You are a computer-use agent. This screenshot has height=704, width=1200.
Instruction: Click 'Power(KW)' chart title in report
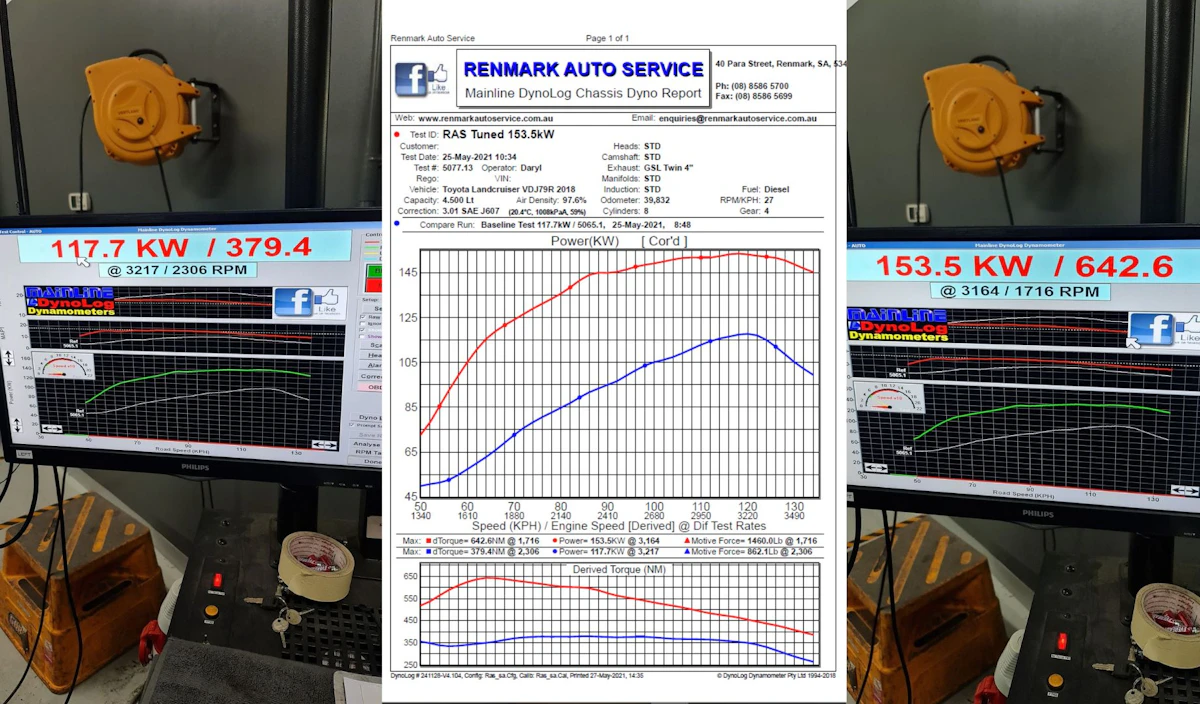(x=584, y=241)
